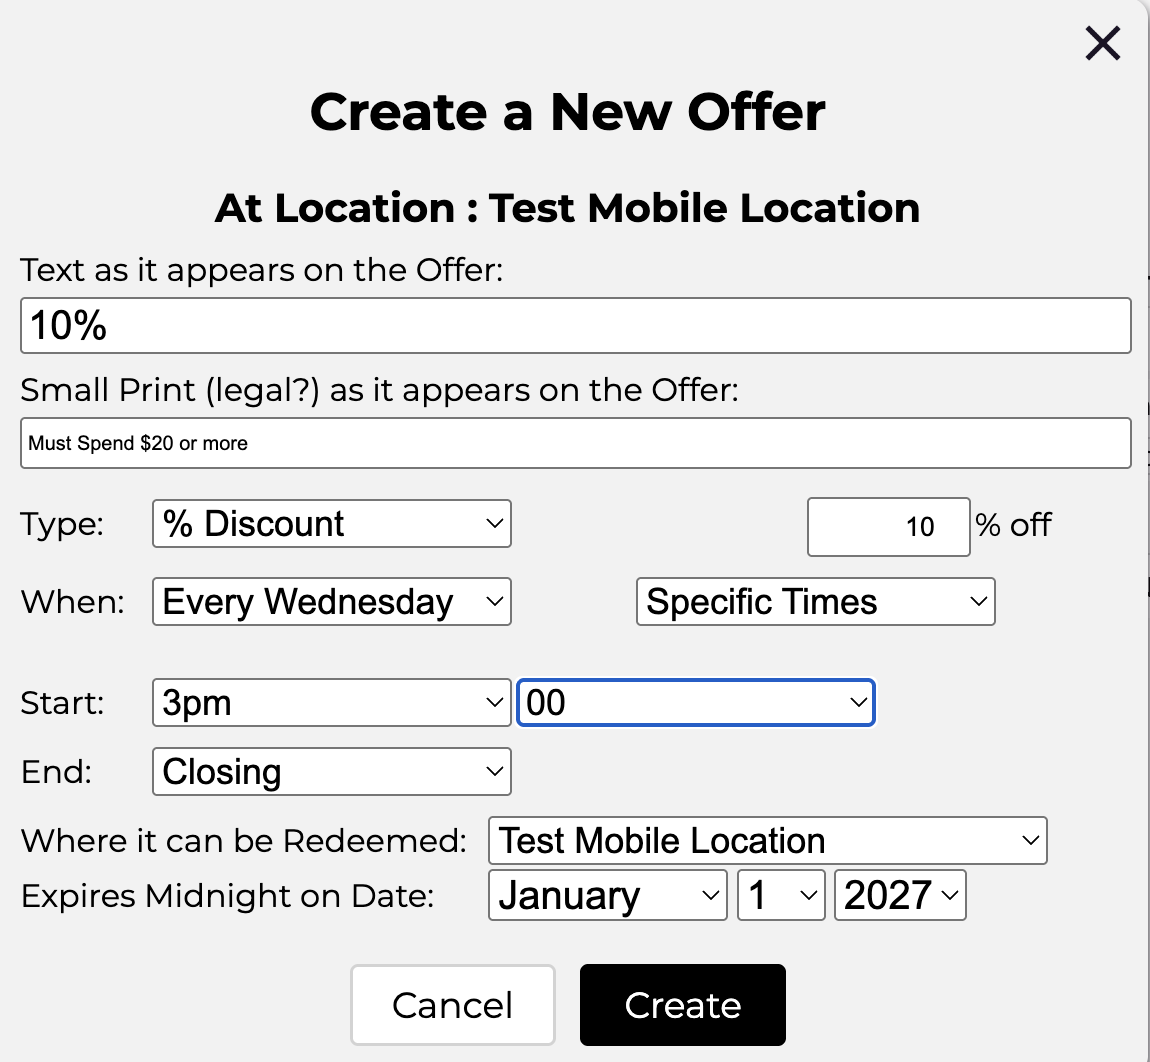Open the Start minutes dropdown showing 00
The height and width of the screenshot is (1062, 1150).
[x=695, y=703]
